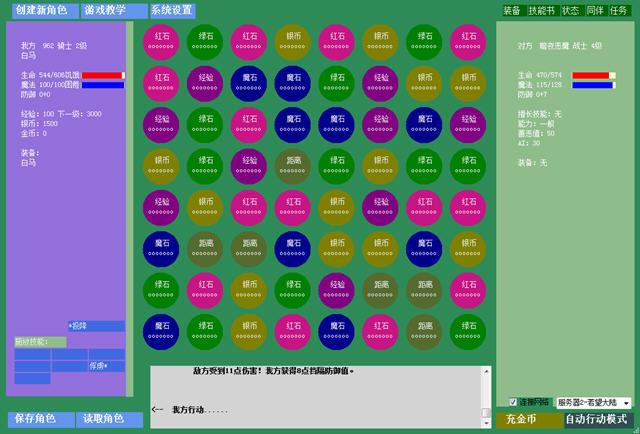Select the 红石 gem in the third row
640x434 pixels.
pos(248,121)
